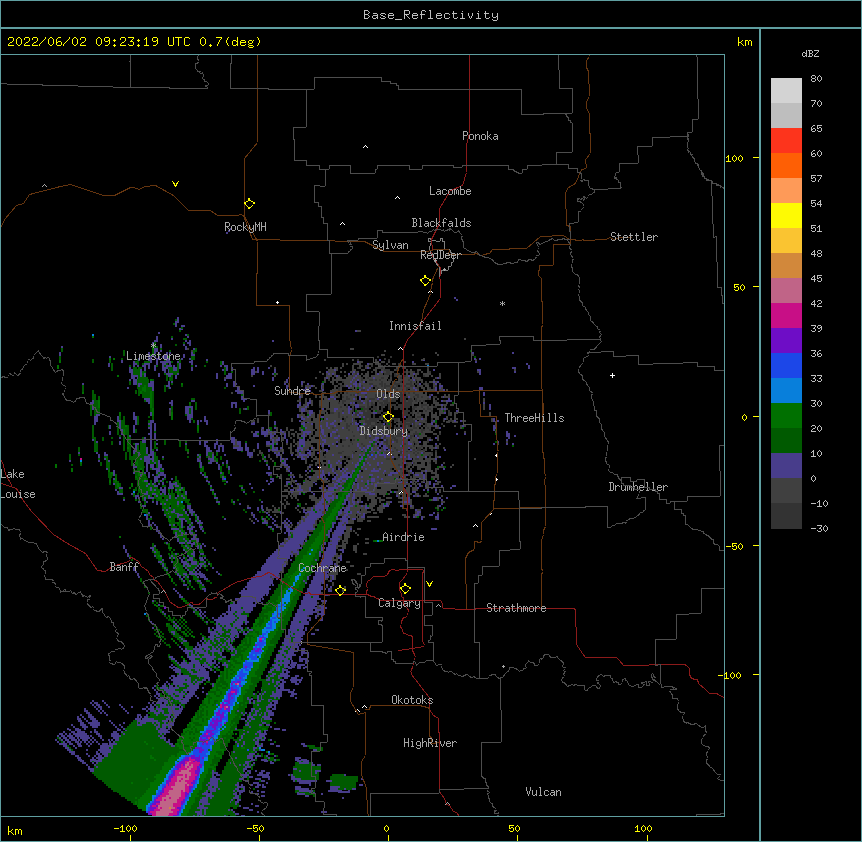Image resolution: width=862 pixels, height=842 pixels.
Task: Select the light blue swatch above 30 dBZ
Action: [x=786, y=390]
